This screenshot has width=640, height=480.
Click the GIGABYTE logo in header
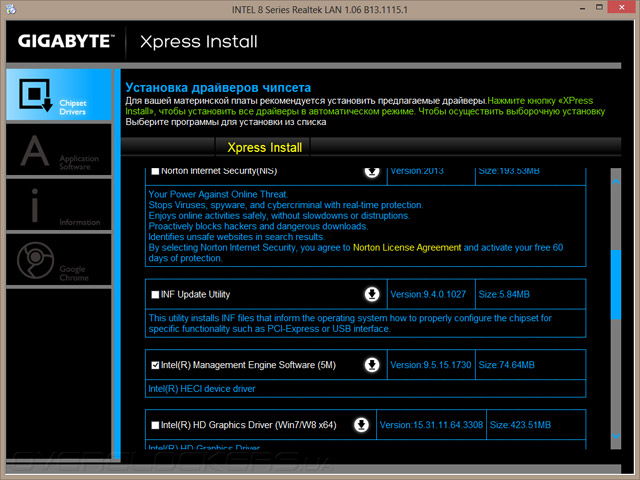coord(66,41)
